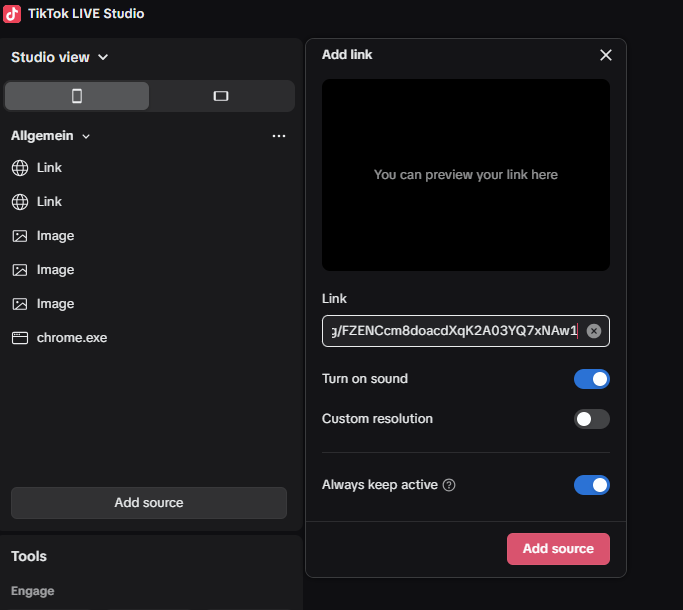Toggle the Always keep active switch
Viewport: 683px width, 610px height.
[x=592, y=485]
